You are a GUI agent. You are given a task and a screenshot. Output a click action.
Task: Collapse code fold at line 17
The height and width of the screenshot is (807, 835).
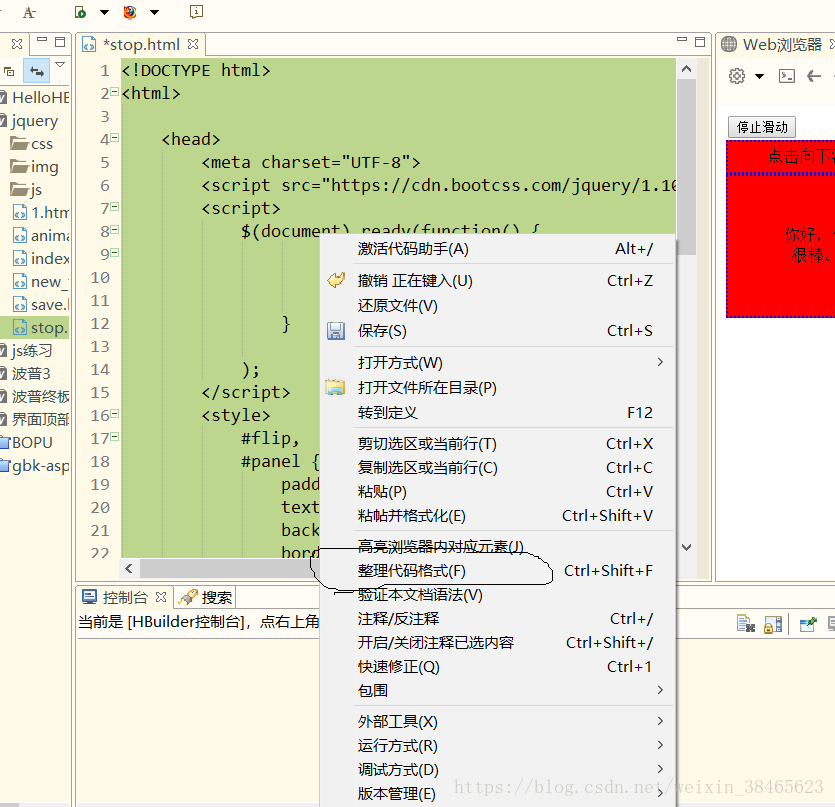click(114, 437)
